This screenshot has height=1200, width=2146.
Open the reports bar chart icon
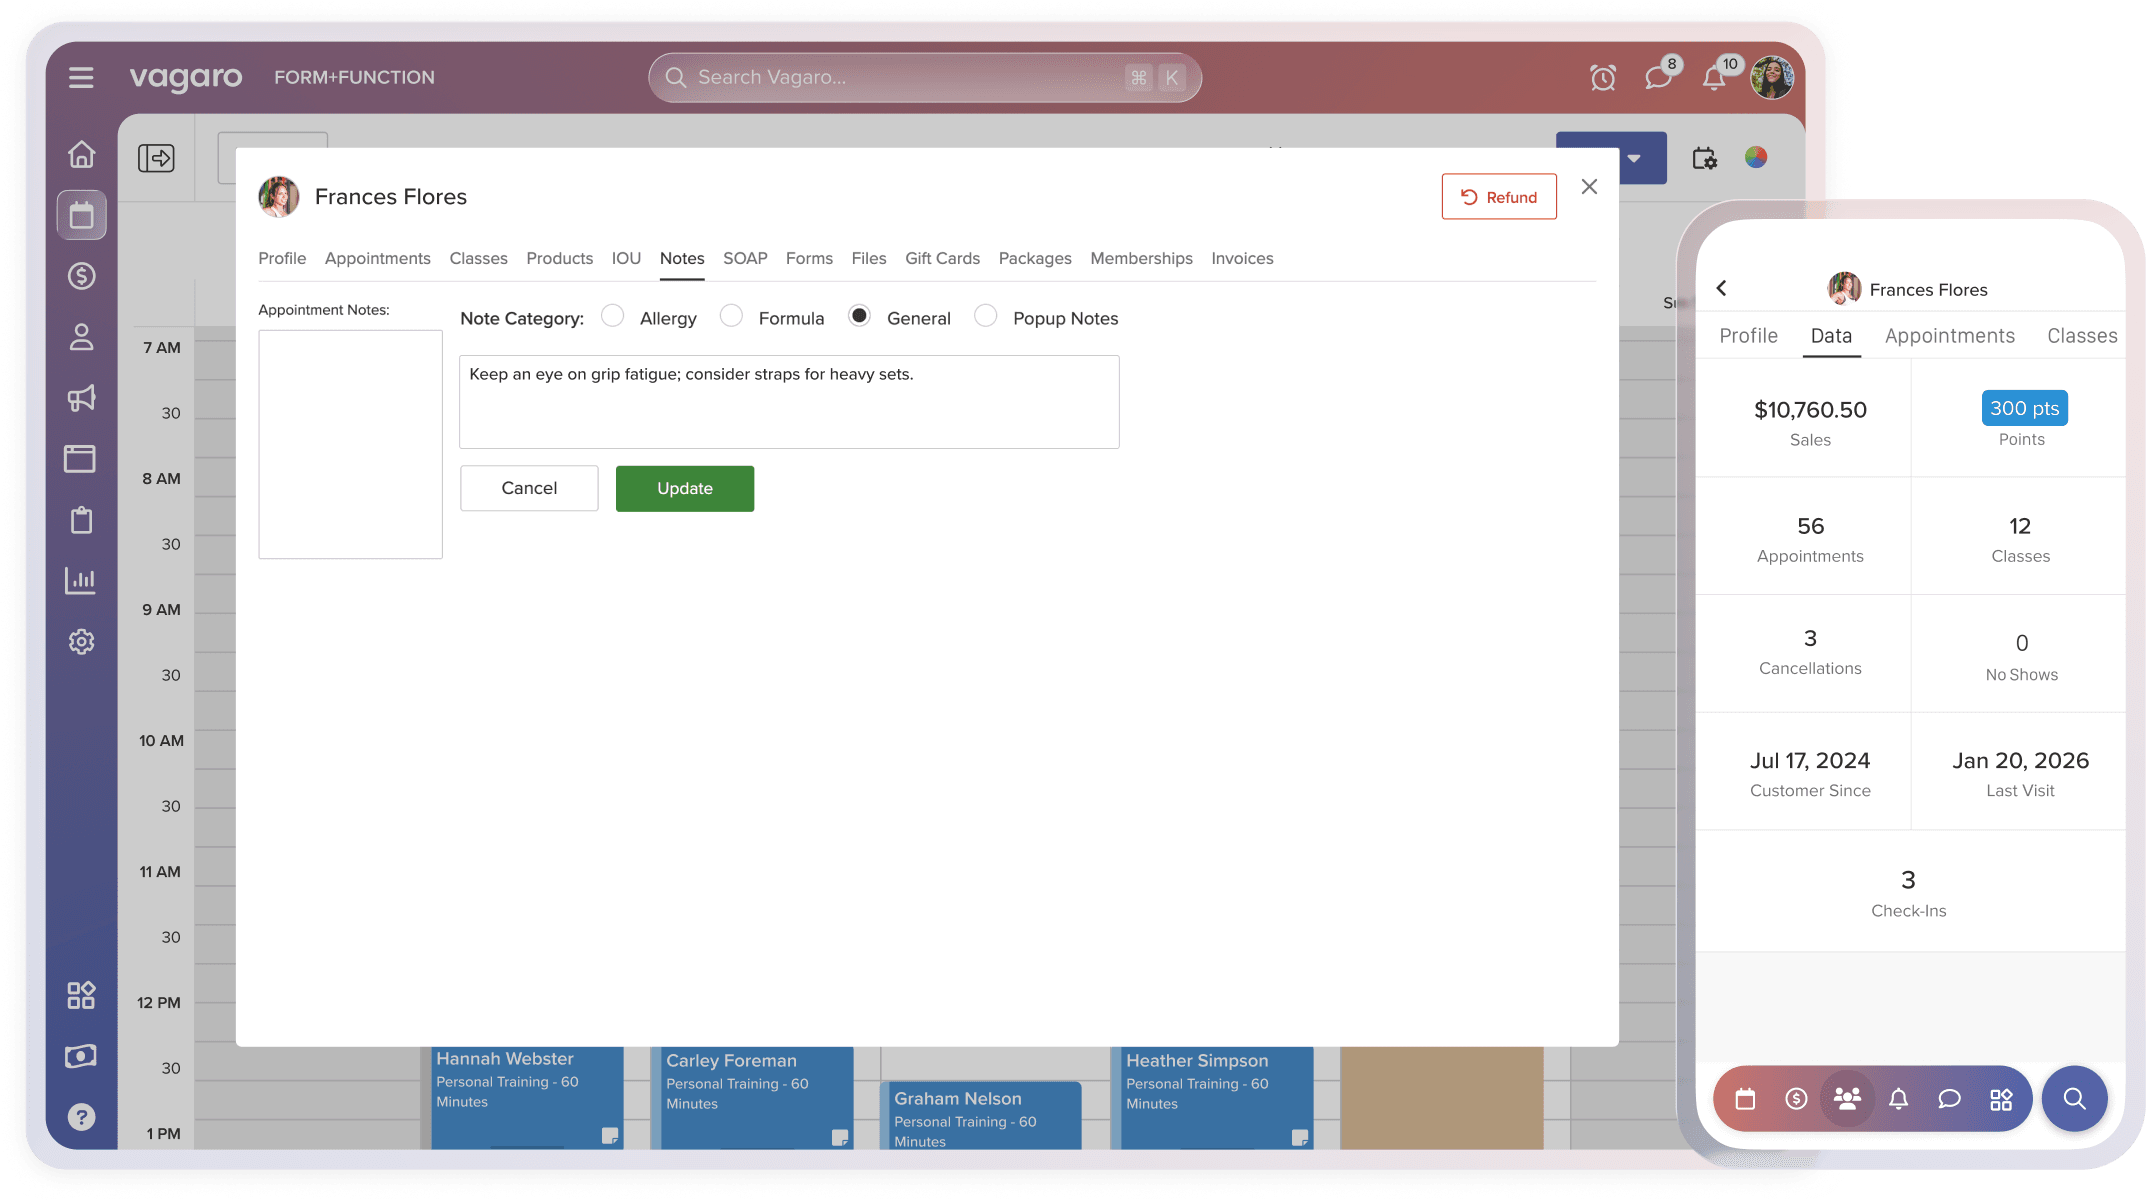pyautogui.click(x=81, y=580)
